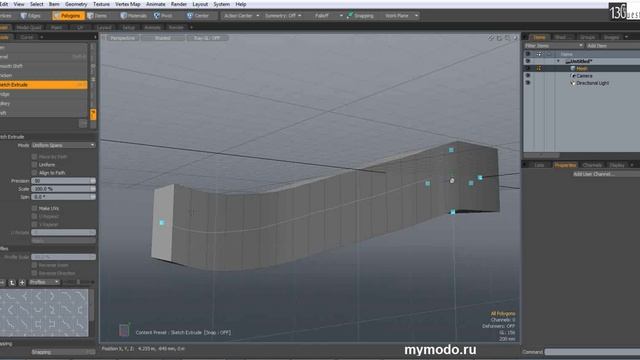Open the Filter Items dropdown

tap(554, 46)
